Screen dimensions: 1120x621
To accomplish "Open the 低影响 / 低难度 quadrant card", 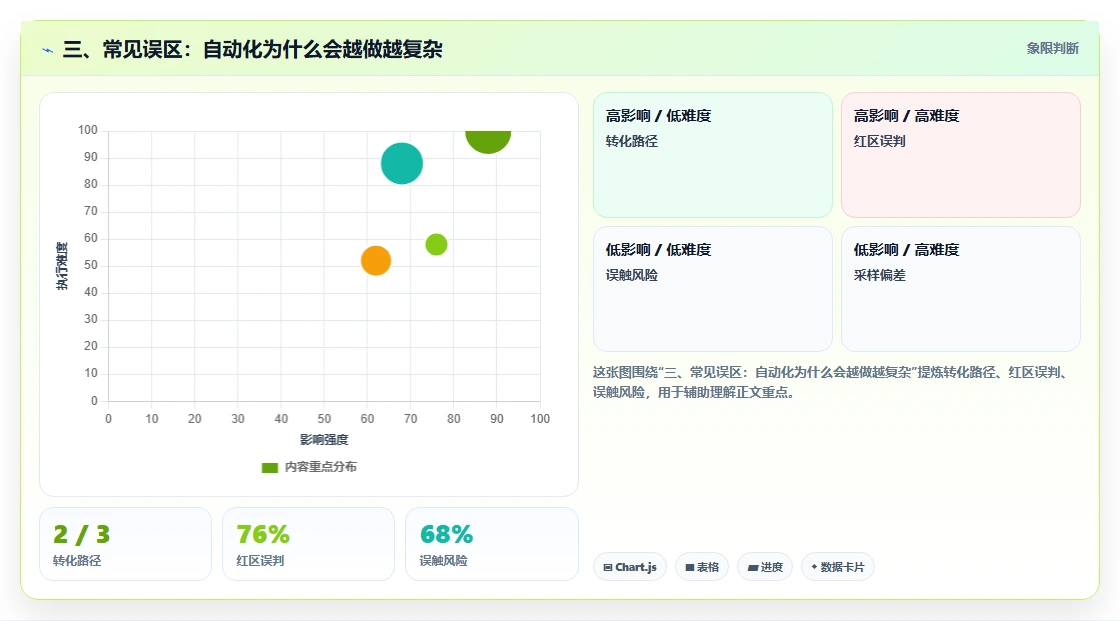I will pos(713,289).
